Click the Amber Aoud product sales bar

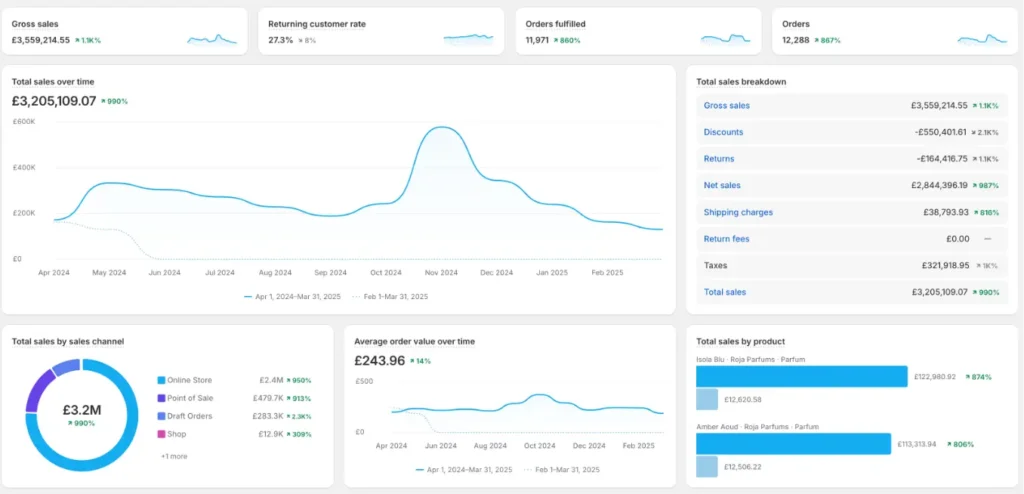pos(793,444)
